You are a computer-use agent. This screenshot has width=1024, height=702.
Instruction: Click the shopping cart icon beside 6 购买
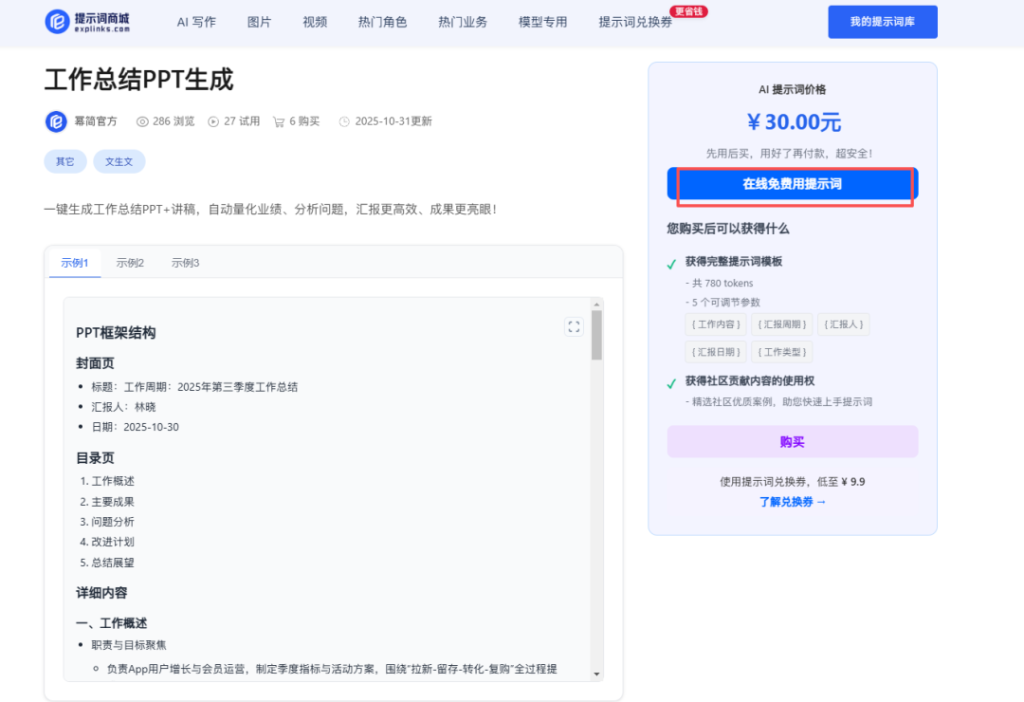coord(279,122)
